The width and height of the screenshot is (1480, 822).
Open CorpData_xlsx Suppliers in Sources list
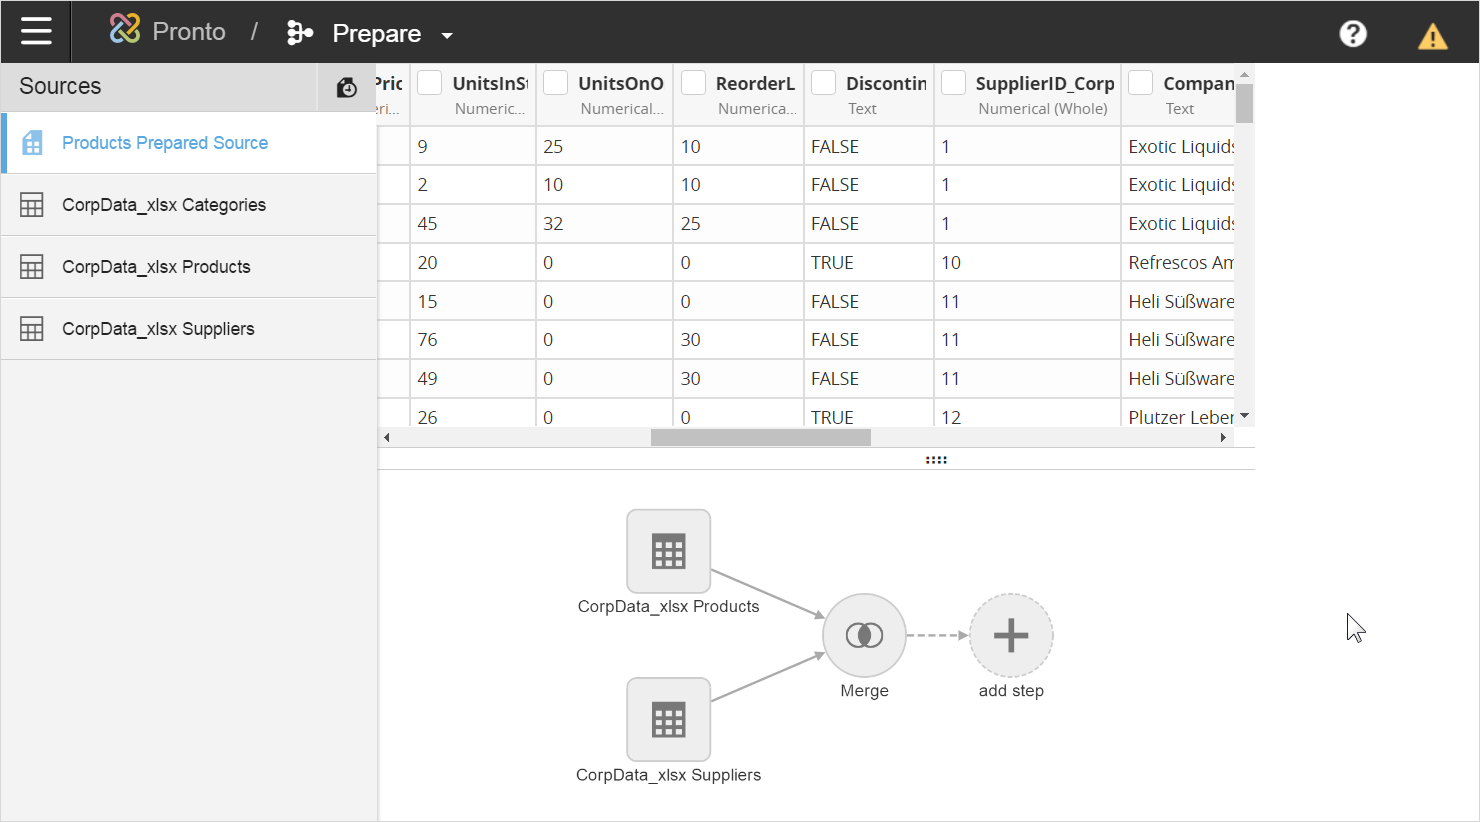158,329
